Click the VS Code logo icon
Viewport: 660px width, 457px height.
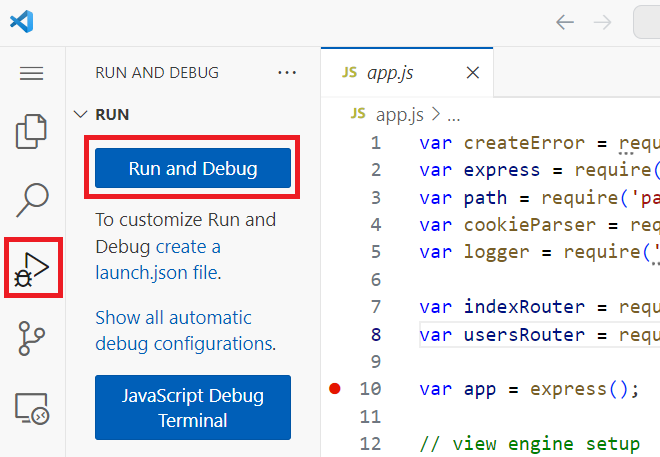coord(21,22)
